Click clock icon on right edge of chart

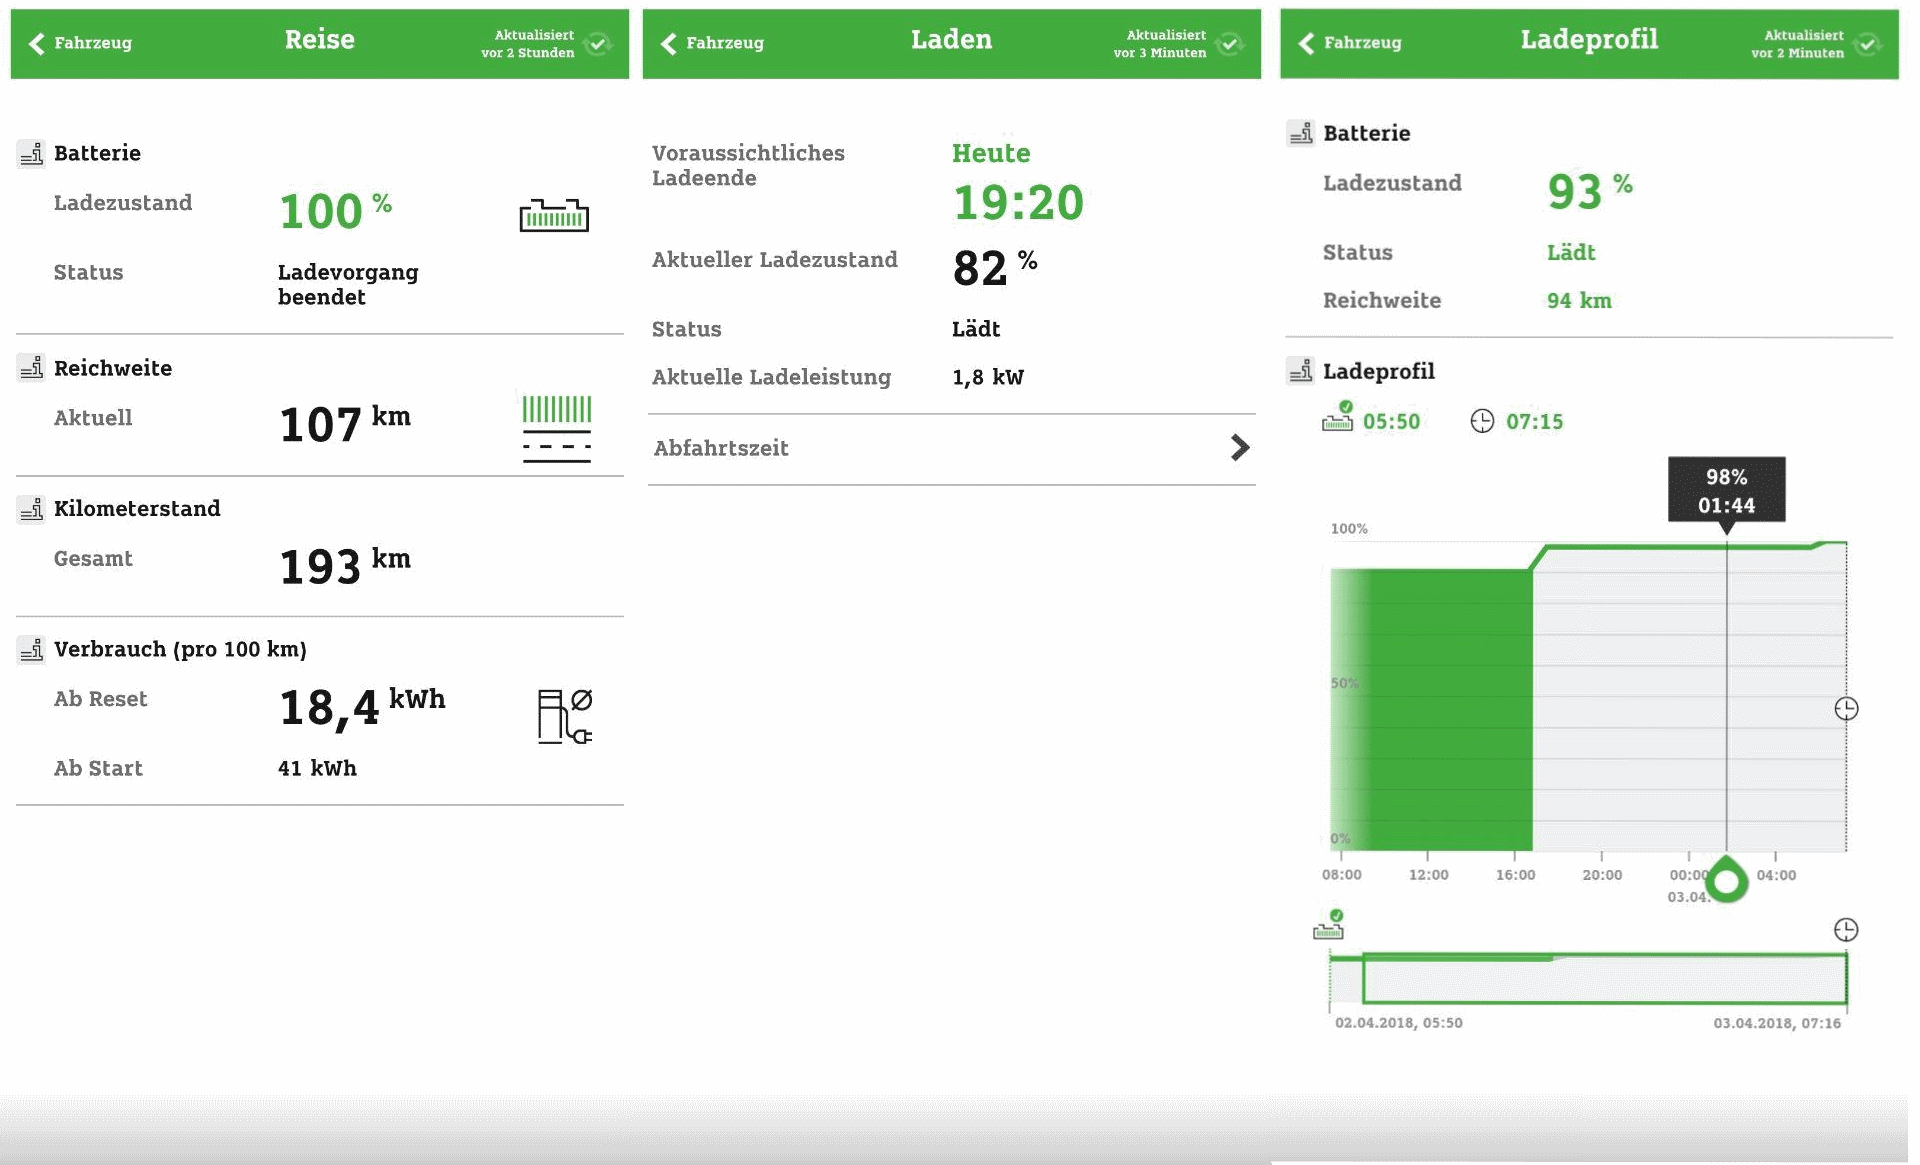pos(1846,709)
